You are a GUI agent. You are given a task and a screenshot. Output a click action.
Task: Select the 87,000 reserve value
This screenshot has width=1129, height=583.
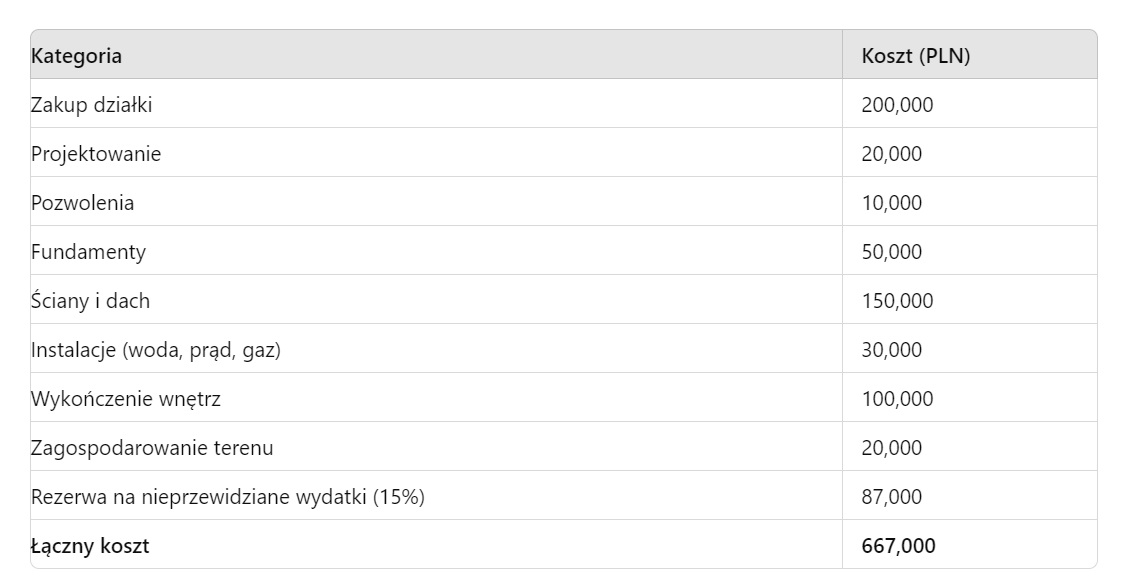click(x=892, y=497)
